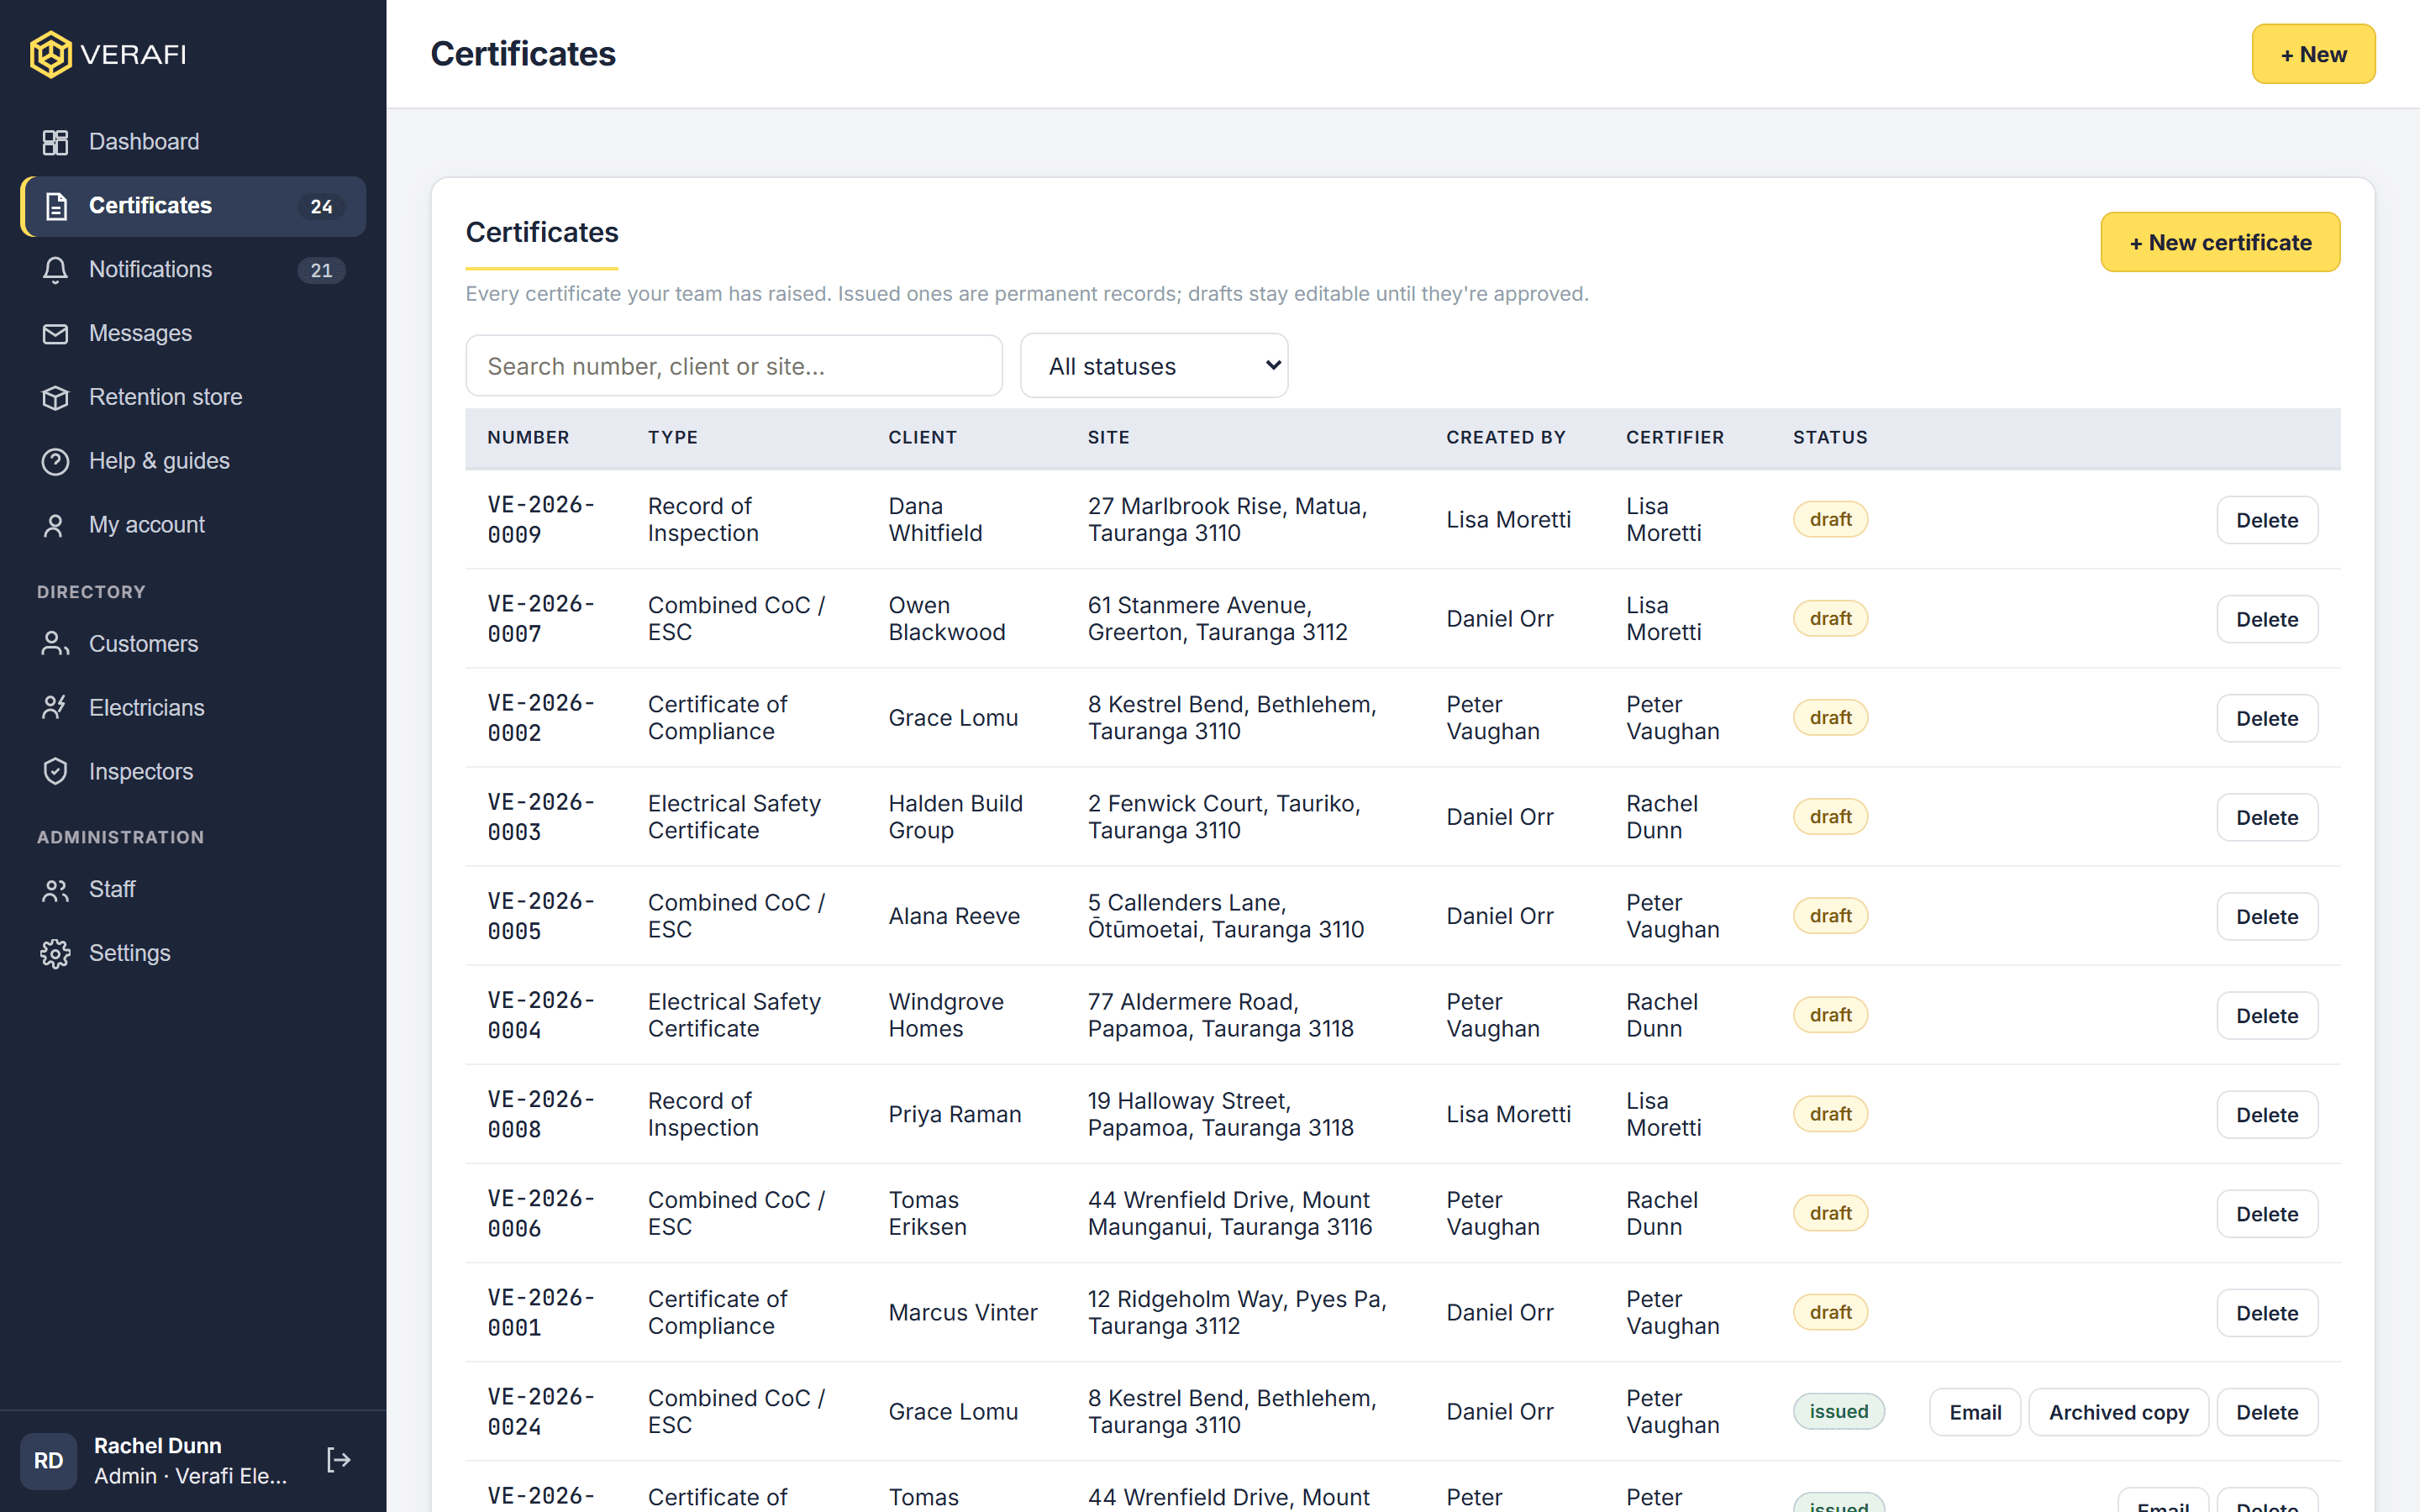Click the sign out arrow icon
Viewport: 2420px width, 1512px height.
coord(339,1460)
